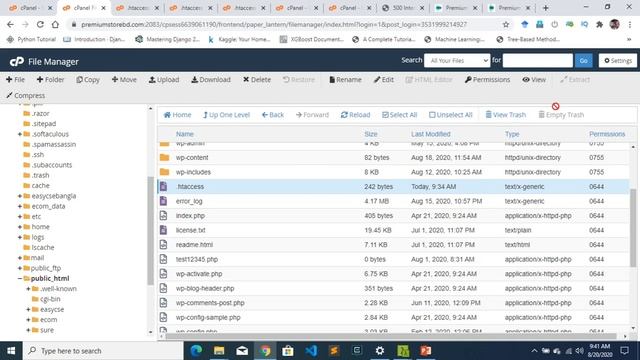Select the lscache tree folder

click(43, 247)
